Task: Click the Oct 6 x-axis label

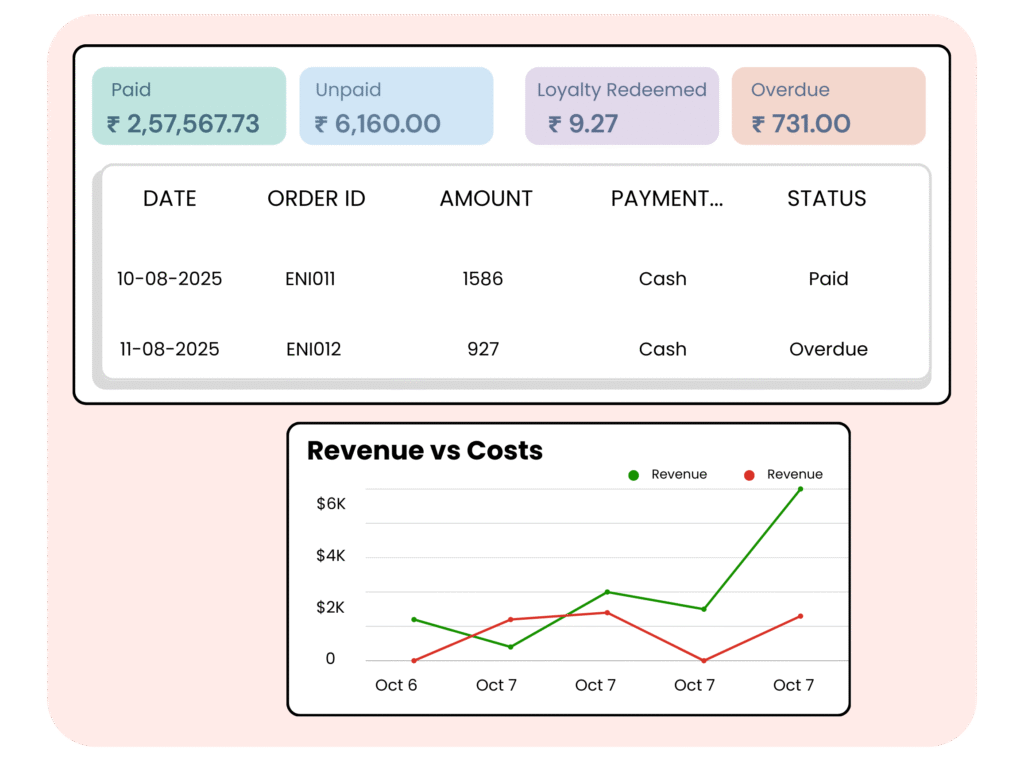Action: point(396,685)
